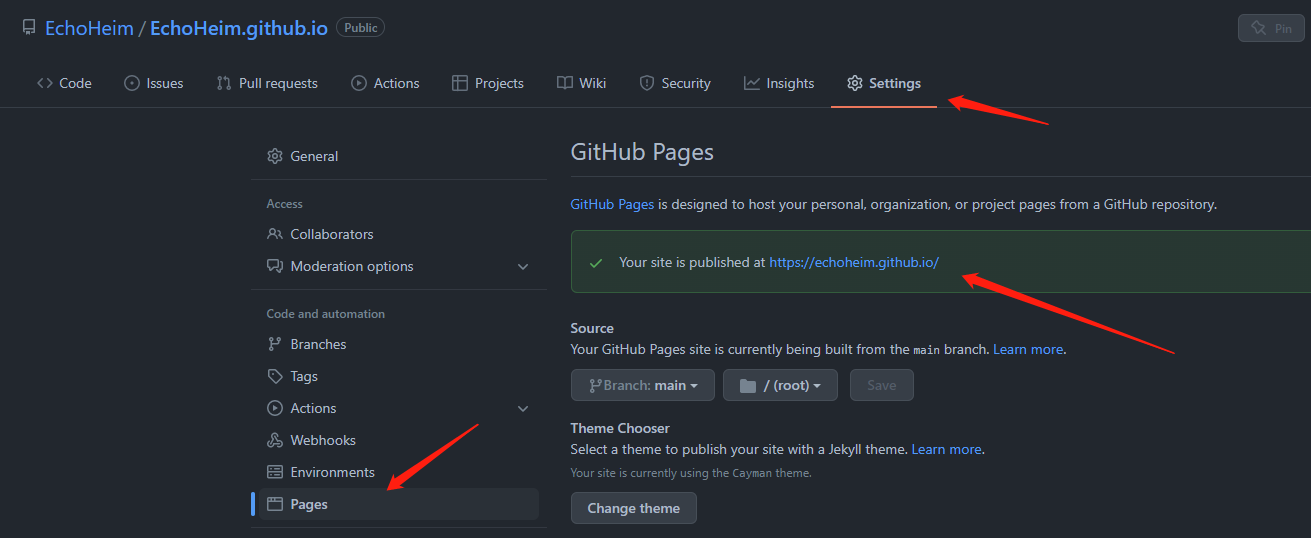Screen dimensions: 1311x538
Task: Click the Tags label icon
Action: click(275, 376)
